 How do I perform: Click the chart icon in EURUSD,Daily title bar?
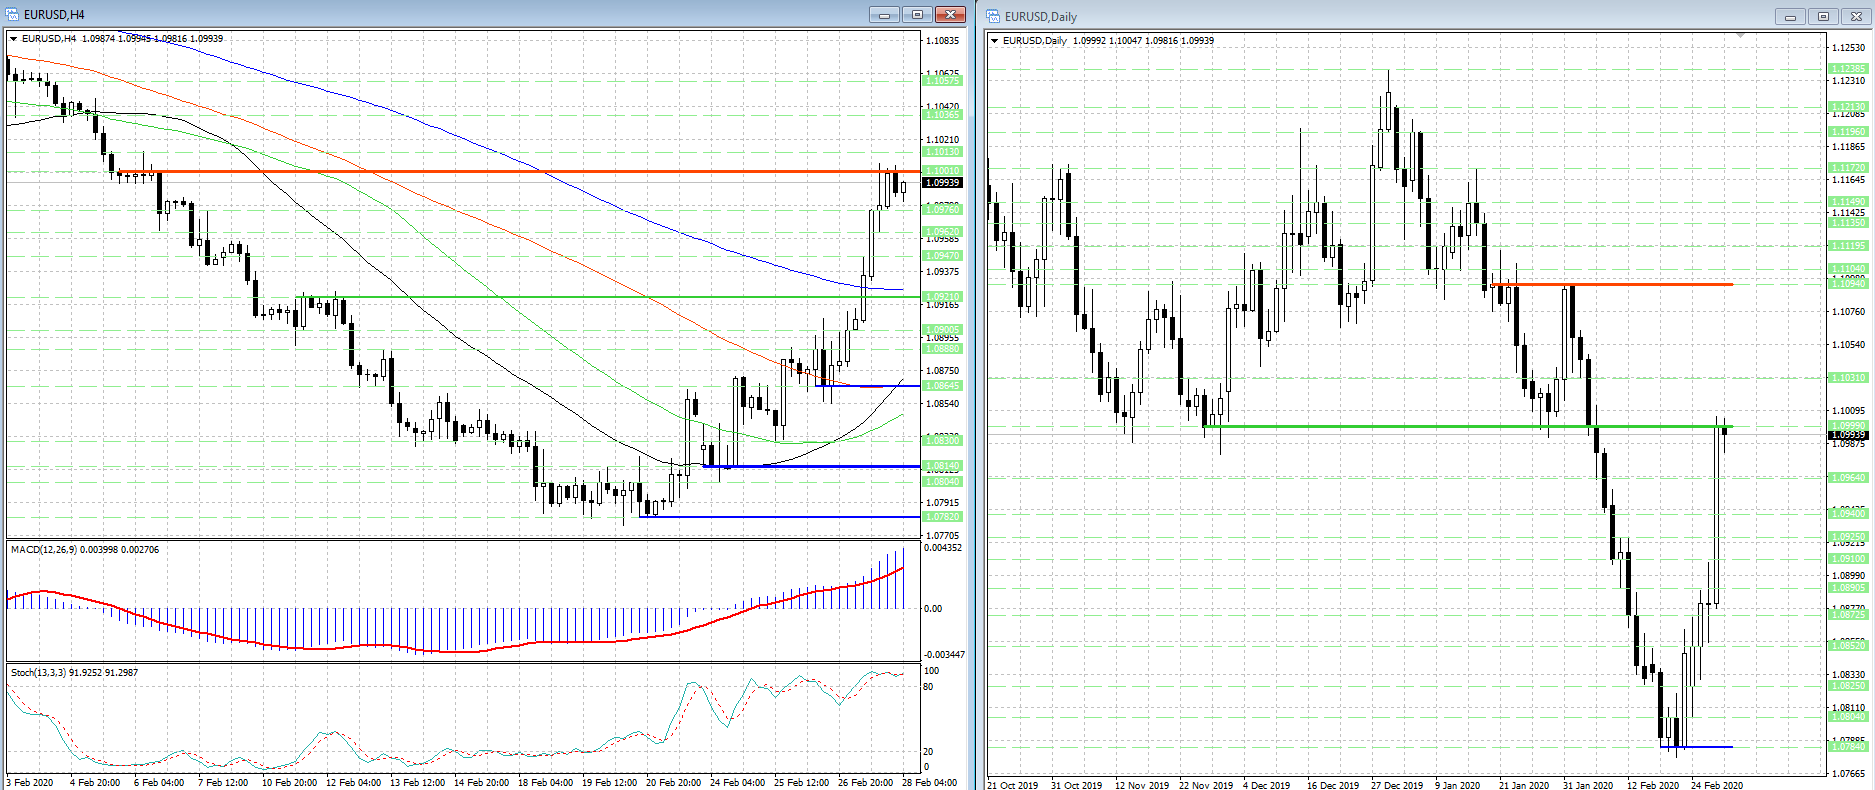pos(994,16)
